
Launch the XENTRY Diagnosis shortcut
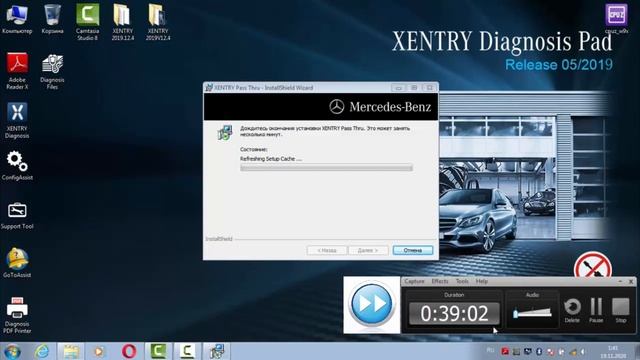click(17, 120)
